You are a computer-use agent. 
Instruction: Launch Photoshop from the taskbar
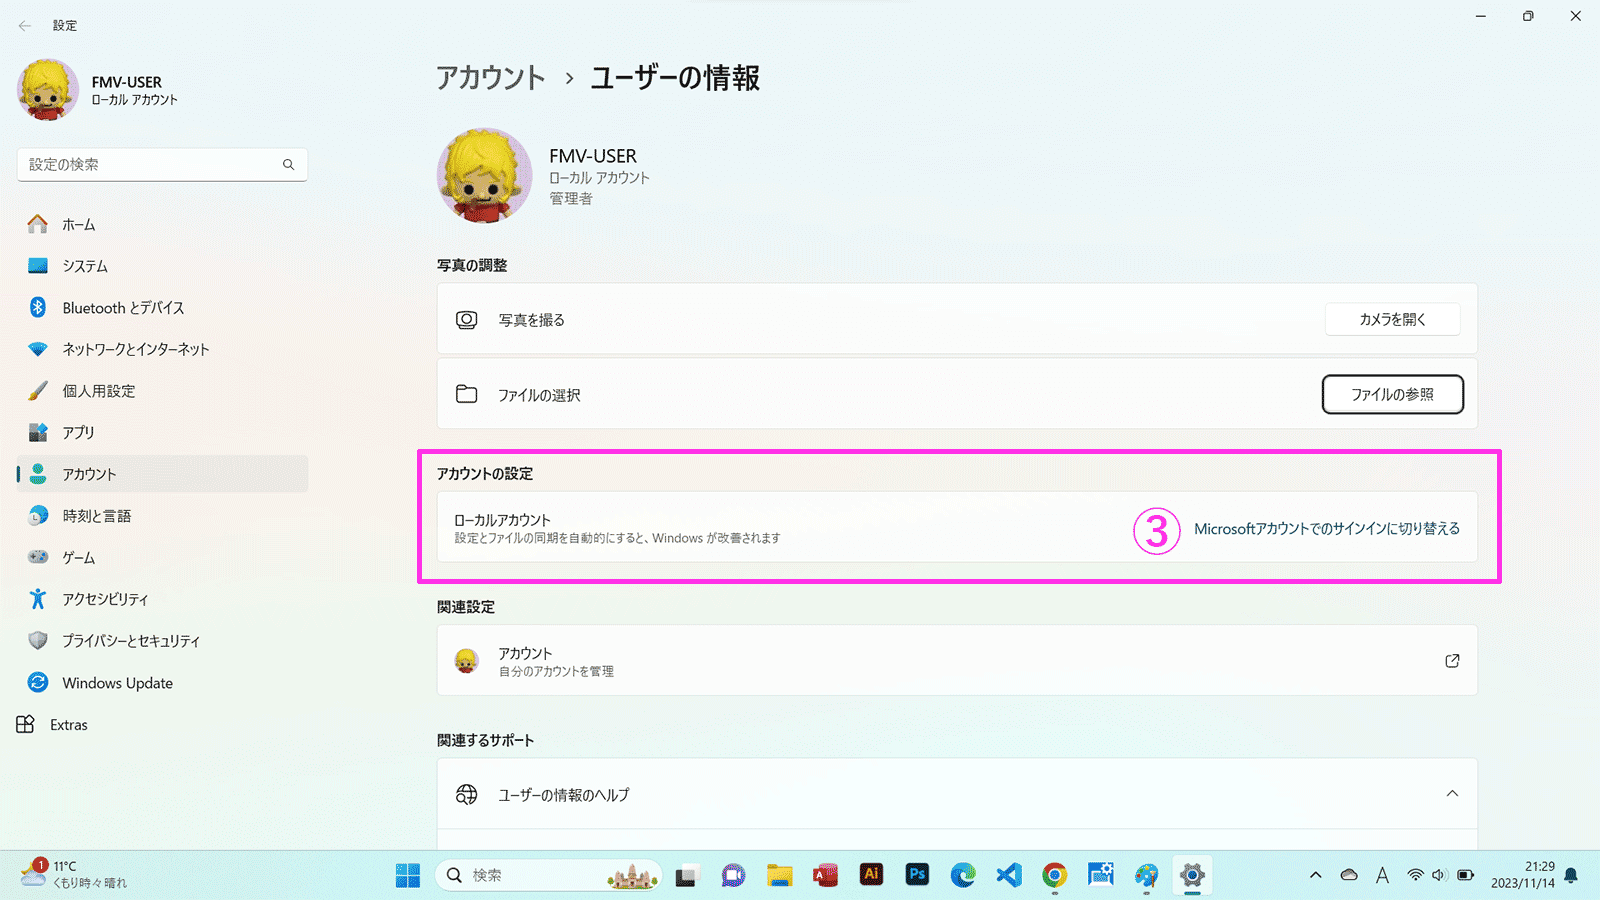click(x=917, y=875)
